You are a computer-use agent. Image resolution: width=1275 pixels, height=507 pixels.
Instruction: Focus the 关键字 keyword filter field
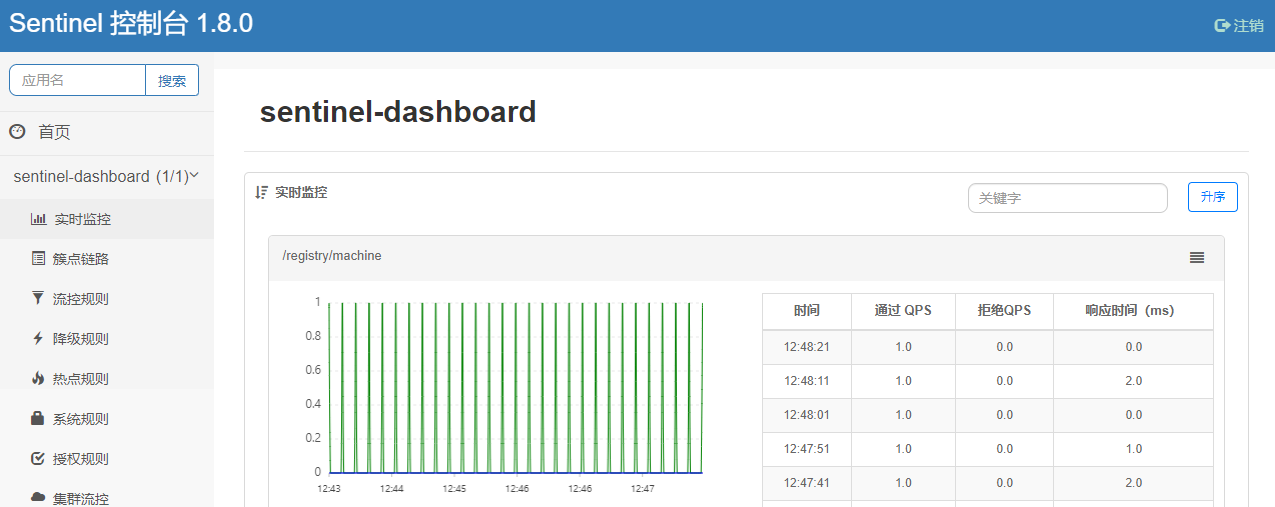[1068, 198]
